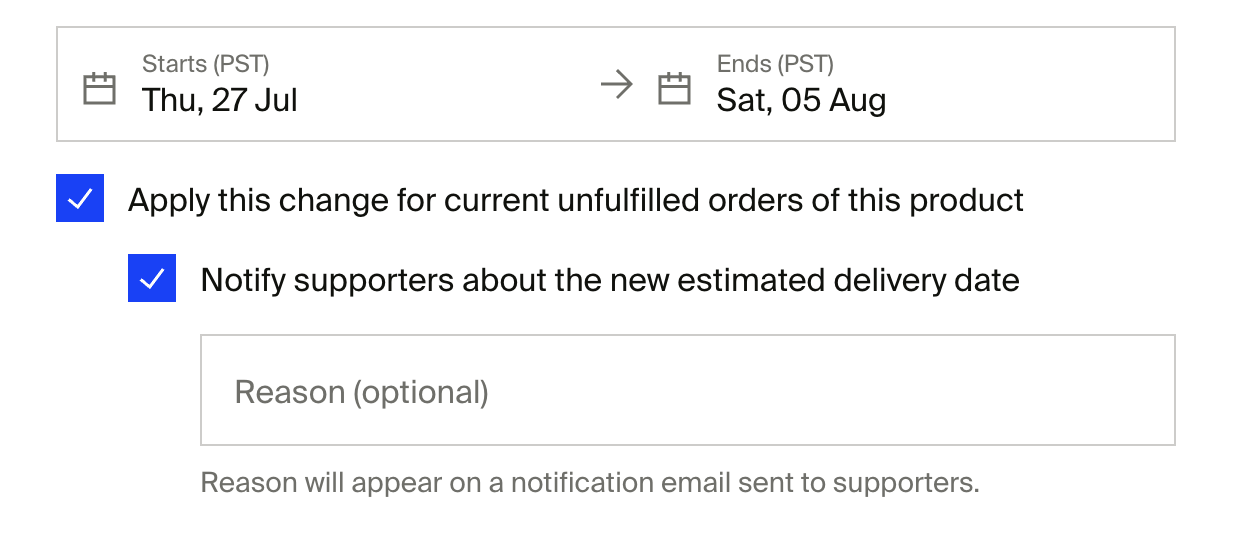This screenshot has width=1240, height=538.
Task: Click the white checkmark in the Notify supporters box
Action: coord(152,279)
